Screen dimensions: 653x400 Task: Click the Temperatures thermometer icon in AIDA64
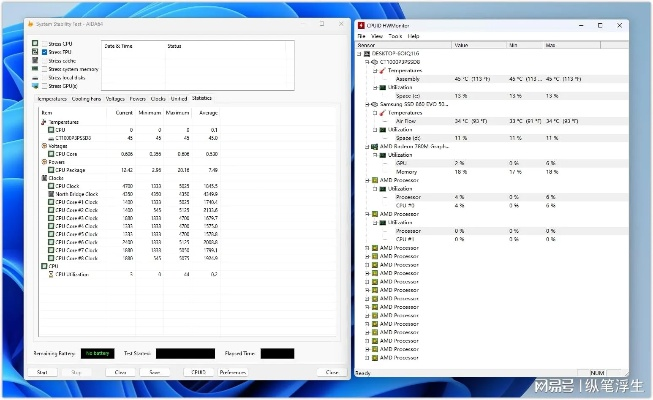point(43,121)
